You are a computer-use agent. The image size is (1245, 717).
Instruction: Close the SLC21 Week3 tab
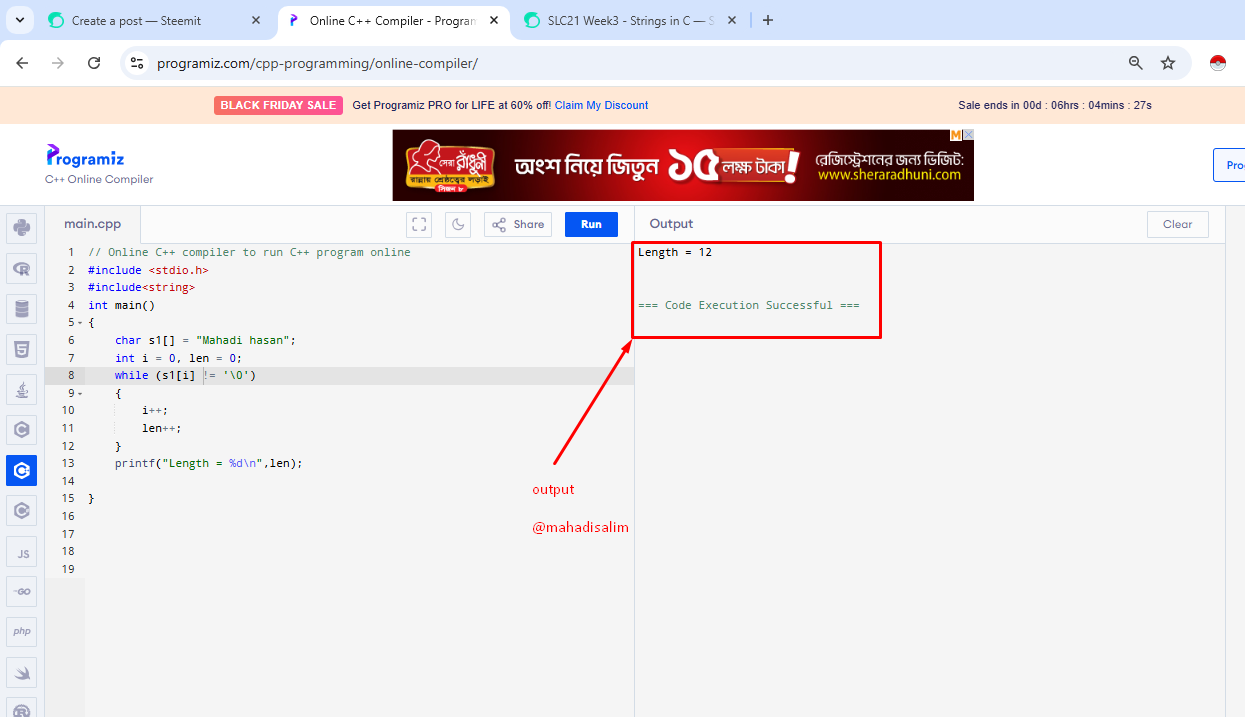click(732, 20)
